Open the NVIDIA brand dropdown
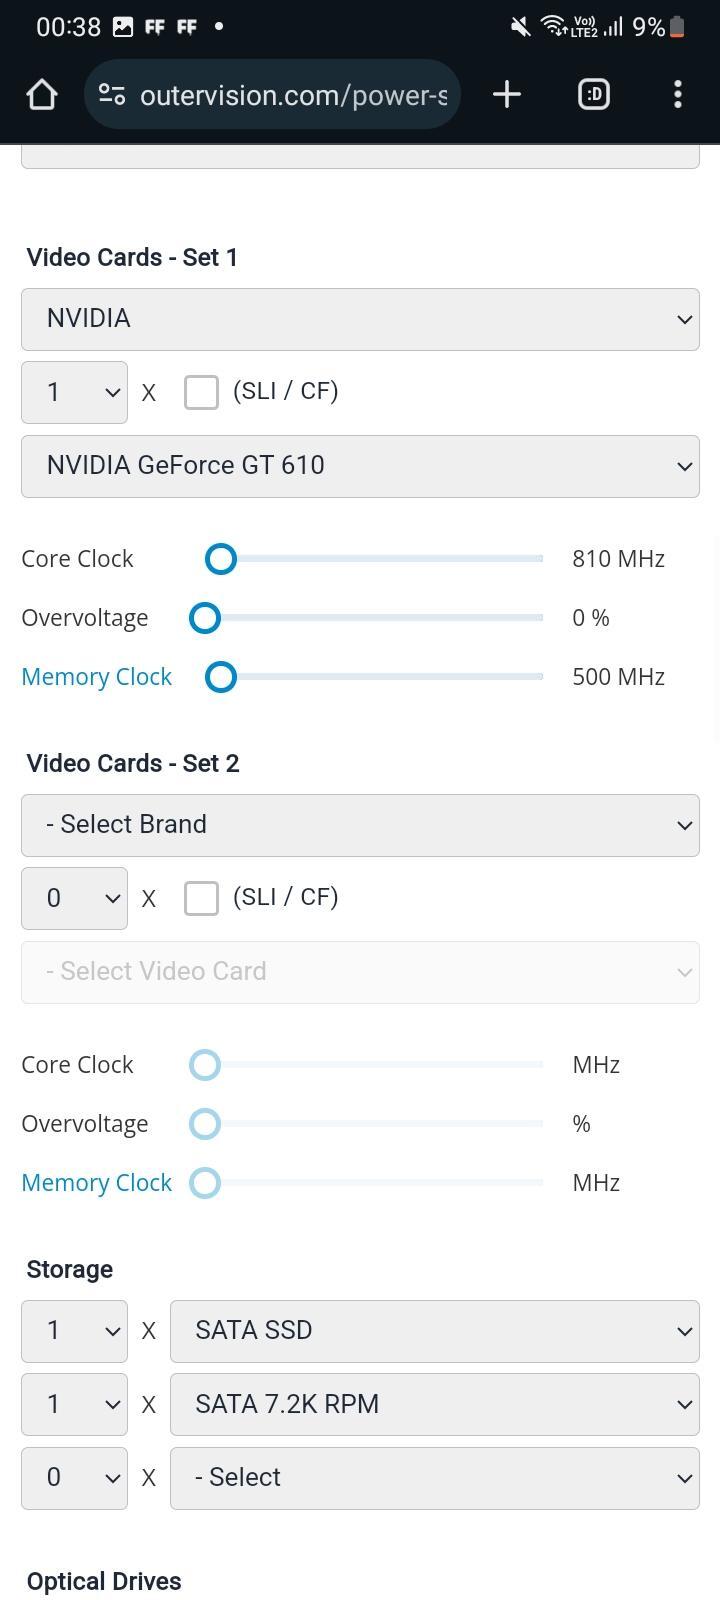 [360, 319]
